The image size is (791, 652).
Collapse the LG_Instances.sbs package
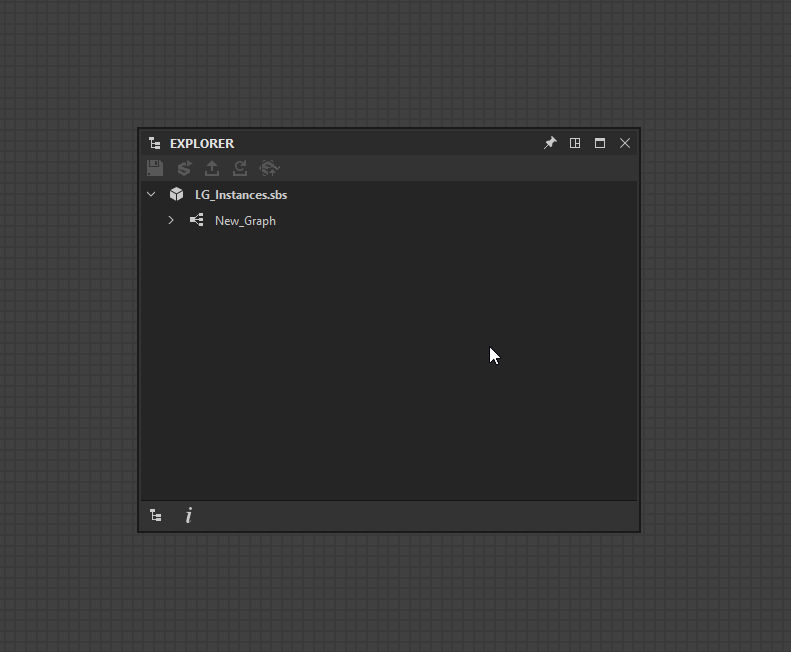tap(151, 194)
